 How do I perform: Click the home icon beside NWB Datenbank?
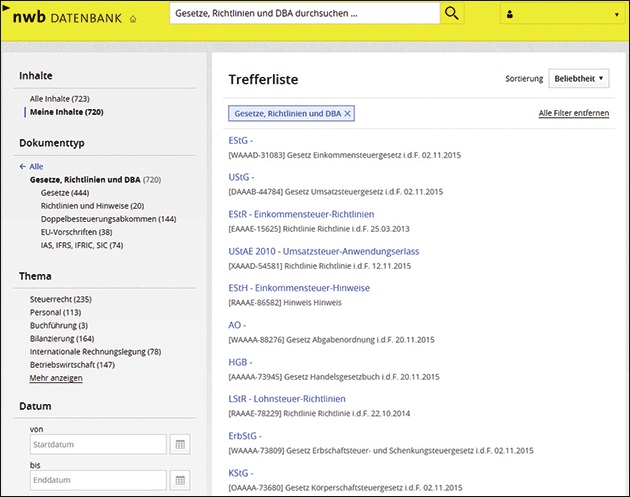click(133, 18)
